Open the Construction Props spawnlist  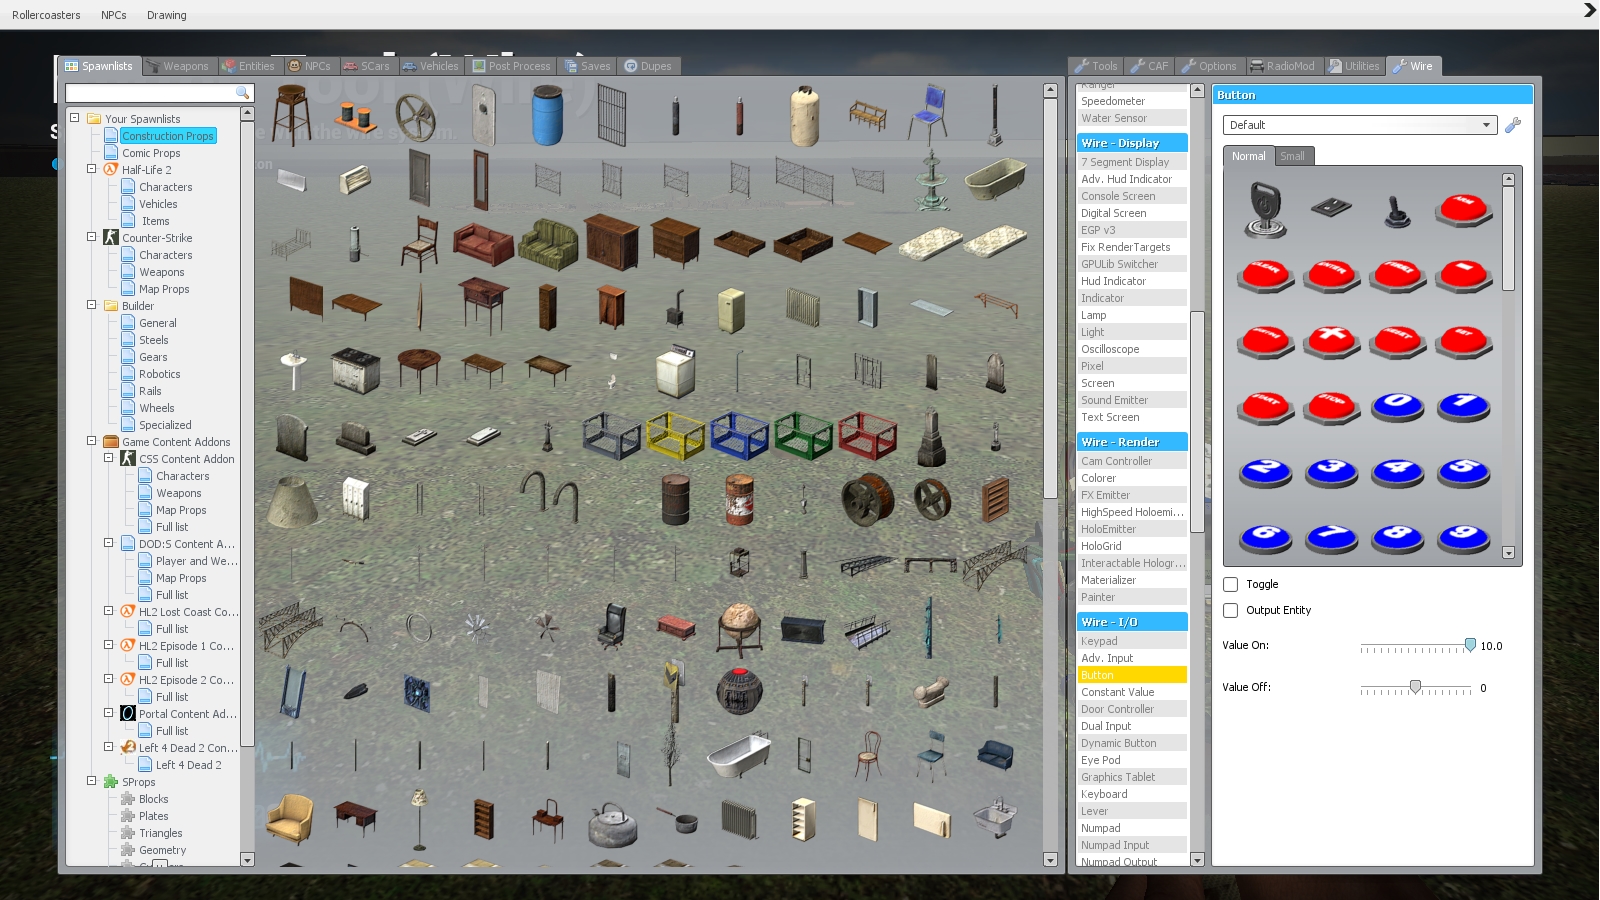168,136
